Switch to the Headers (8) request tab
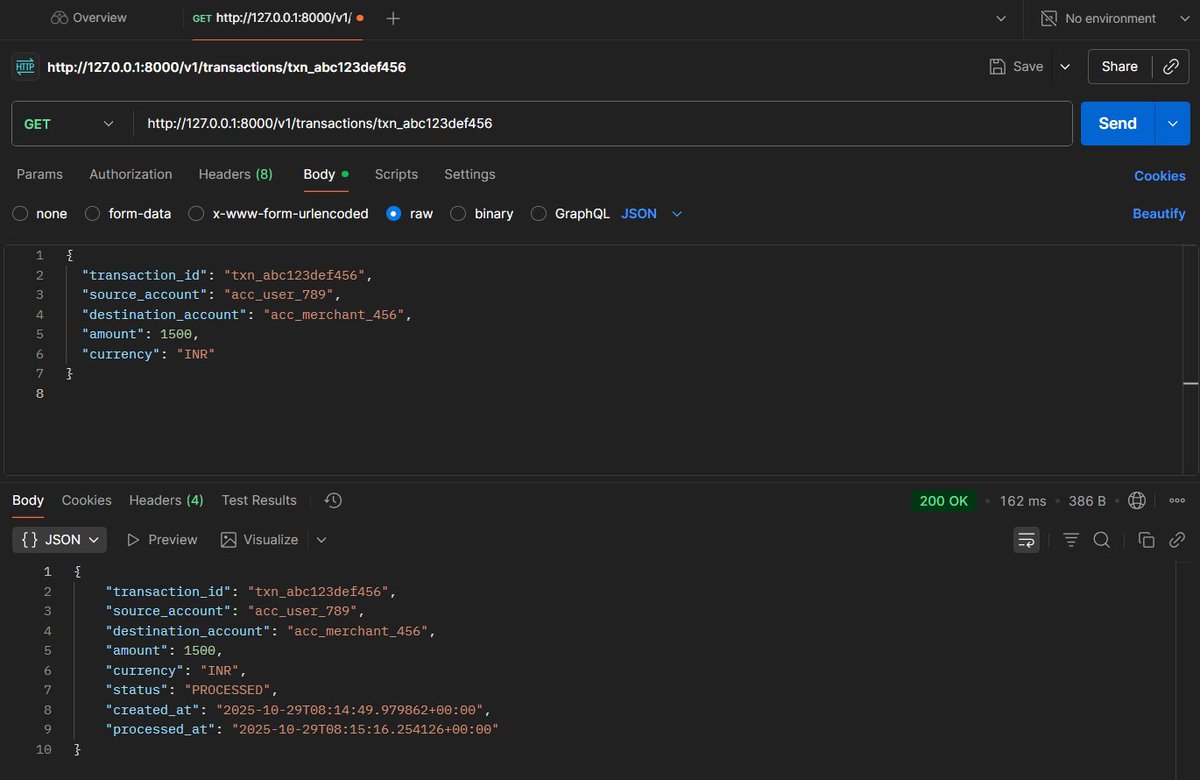 pyautogui.click(x=235, y=174)
